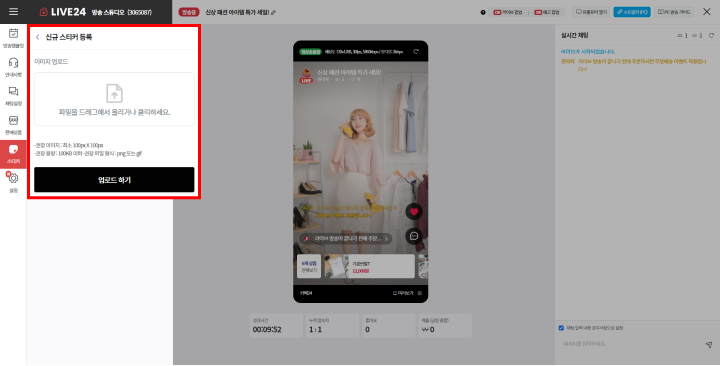Screen dimensions: 720x366
Task: Refresh the phone preview stream
Action: [x=416, y=51]
